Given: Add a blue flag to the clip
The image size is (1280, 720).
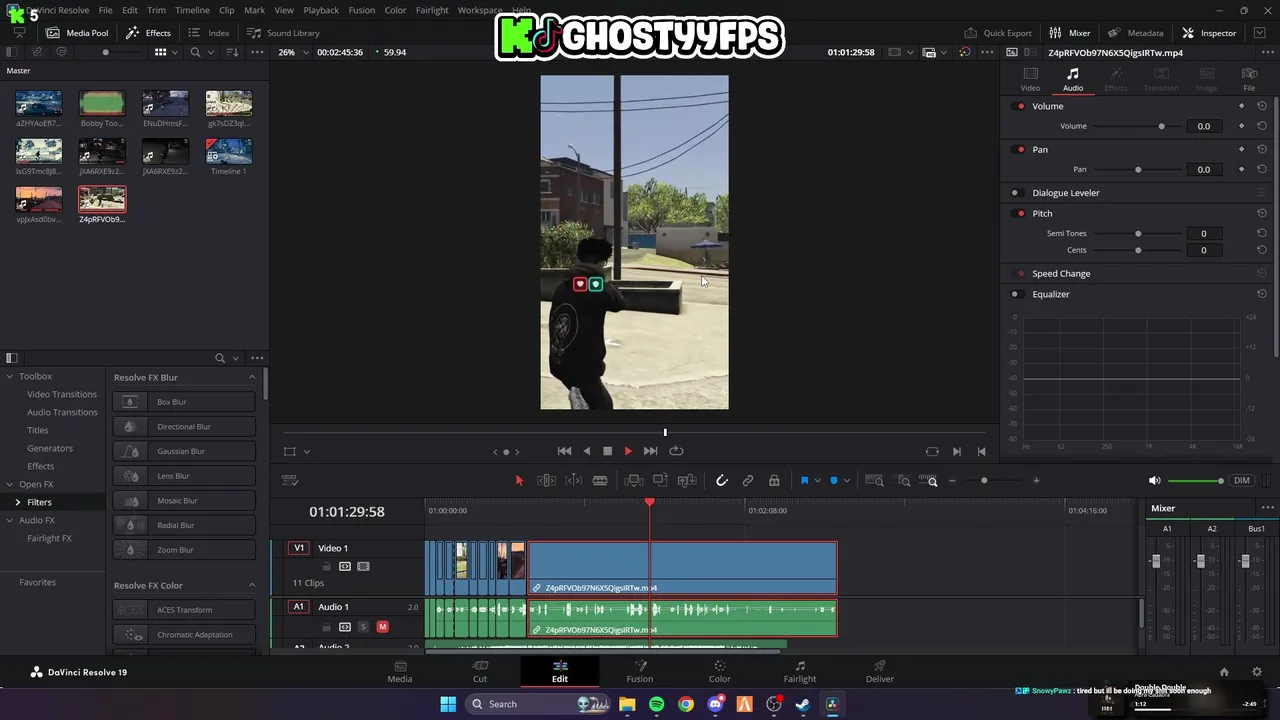Looking at the screenshot, I should (804, 481).
